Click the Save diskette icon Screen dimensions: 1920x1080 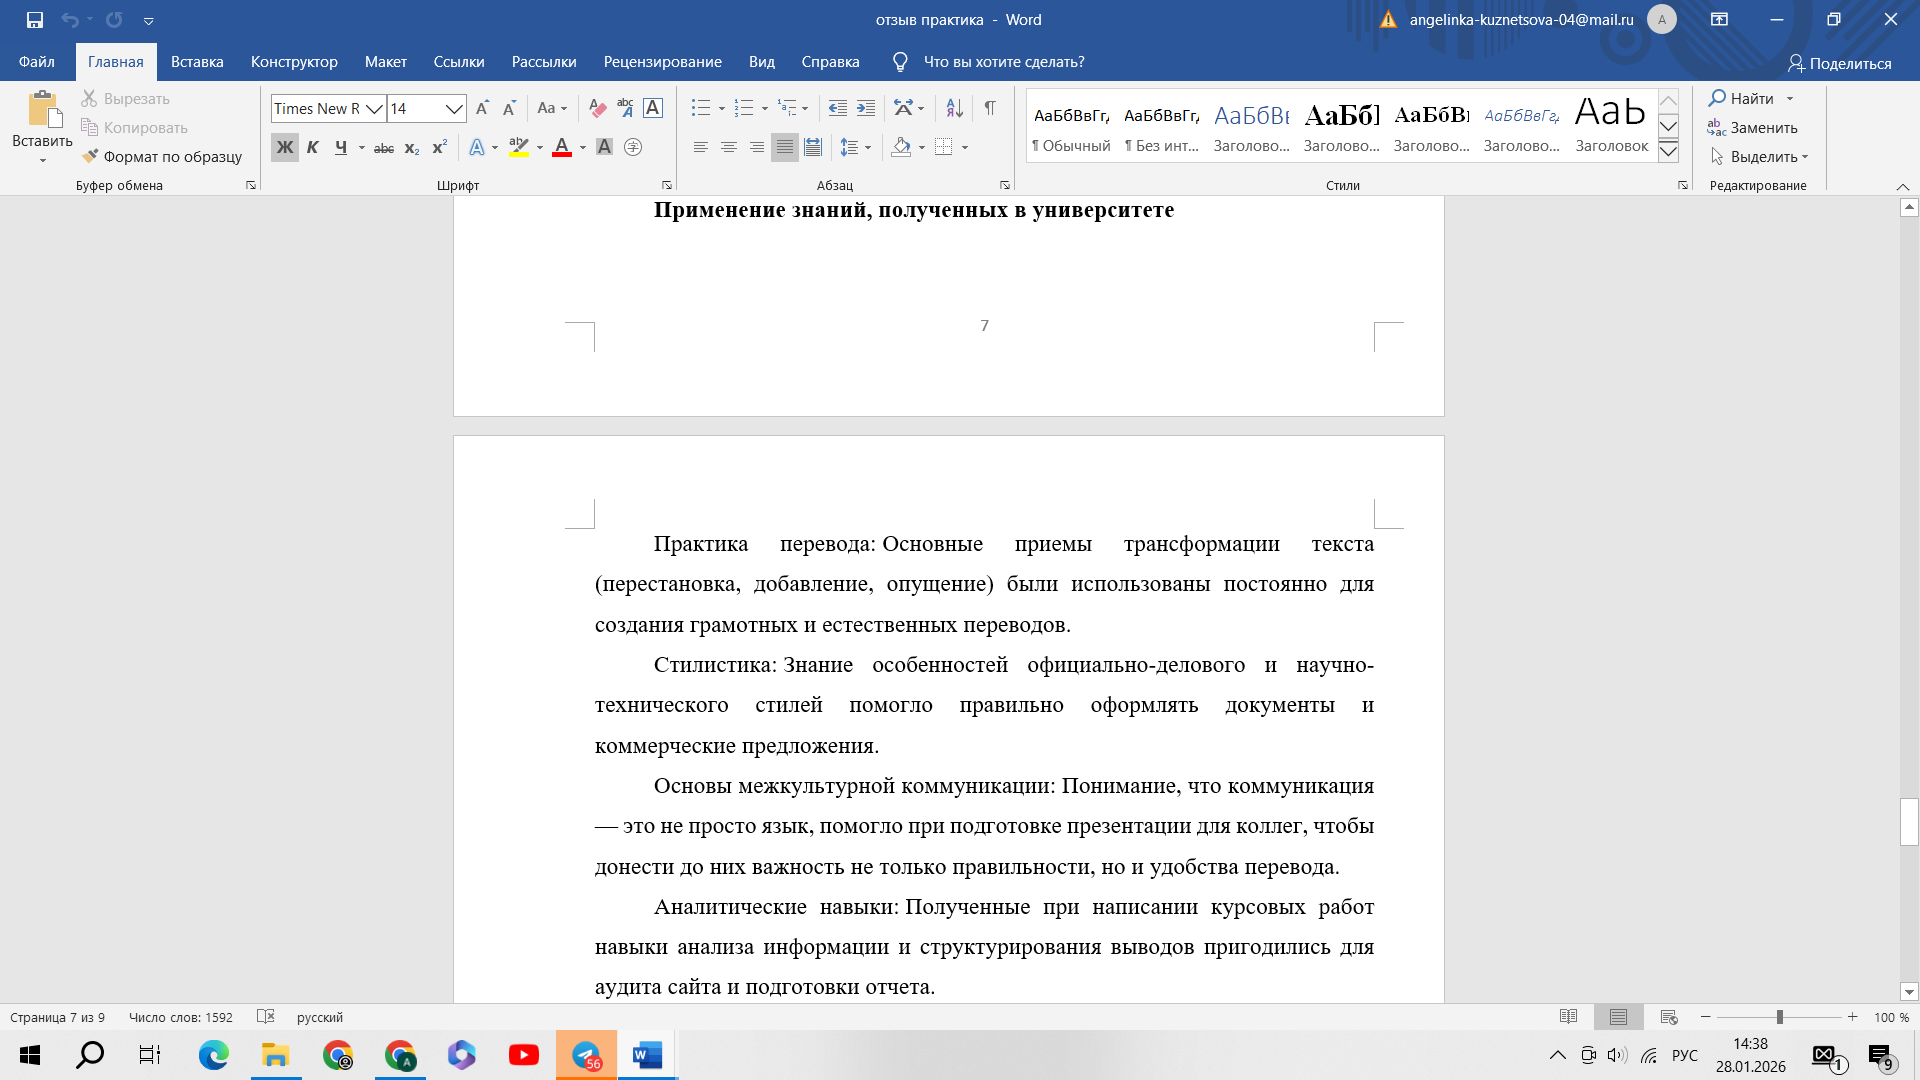35,19
